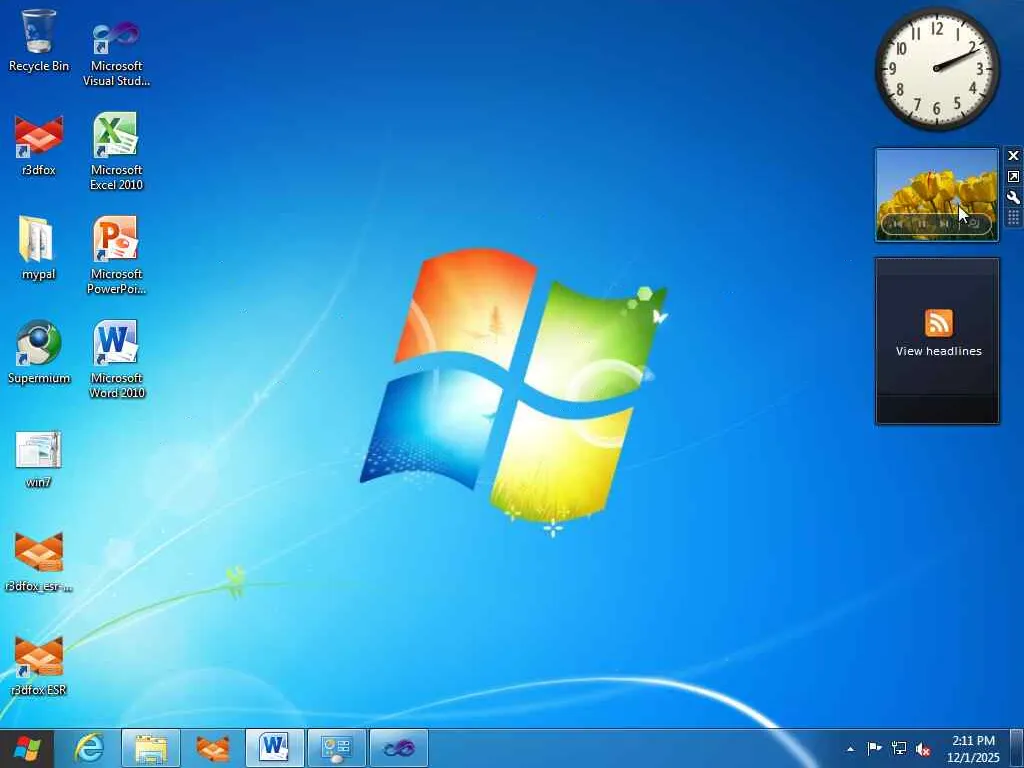Click the Show desktop strip on taskbar
Image resolution: width=1024 pixels, height=768 pixels.
[1016, 748]
